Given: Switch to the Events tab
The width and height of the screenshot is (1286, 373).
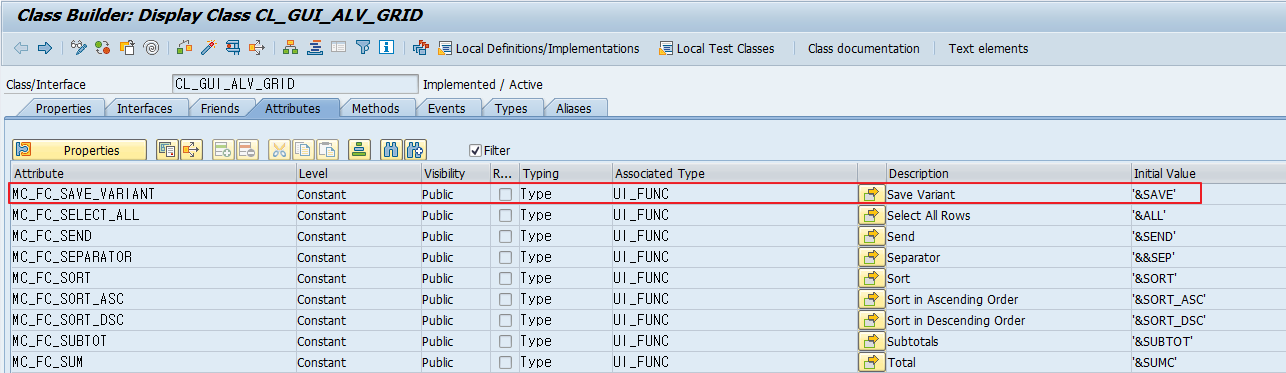Looking at the screenshot, I should click(446, 108).
